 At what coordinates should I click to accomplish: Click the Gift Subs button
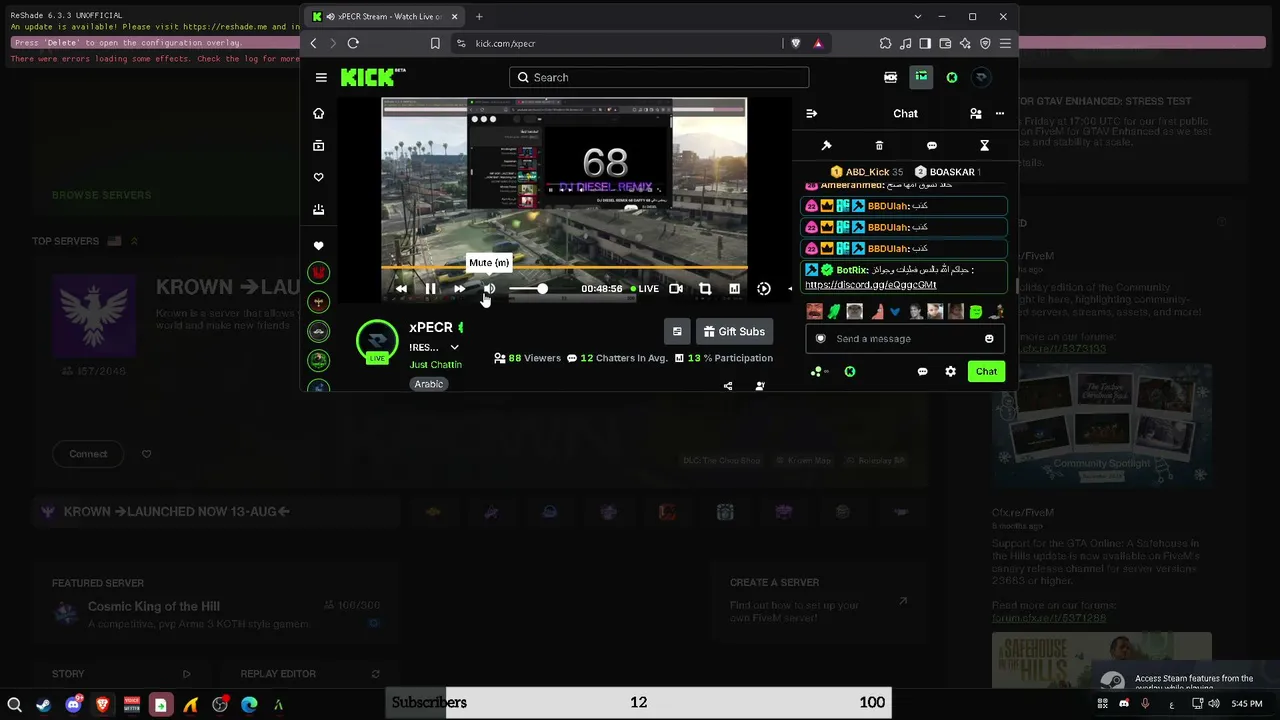[x=734, y=332]
